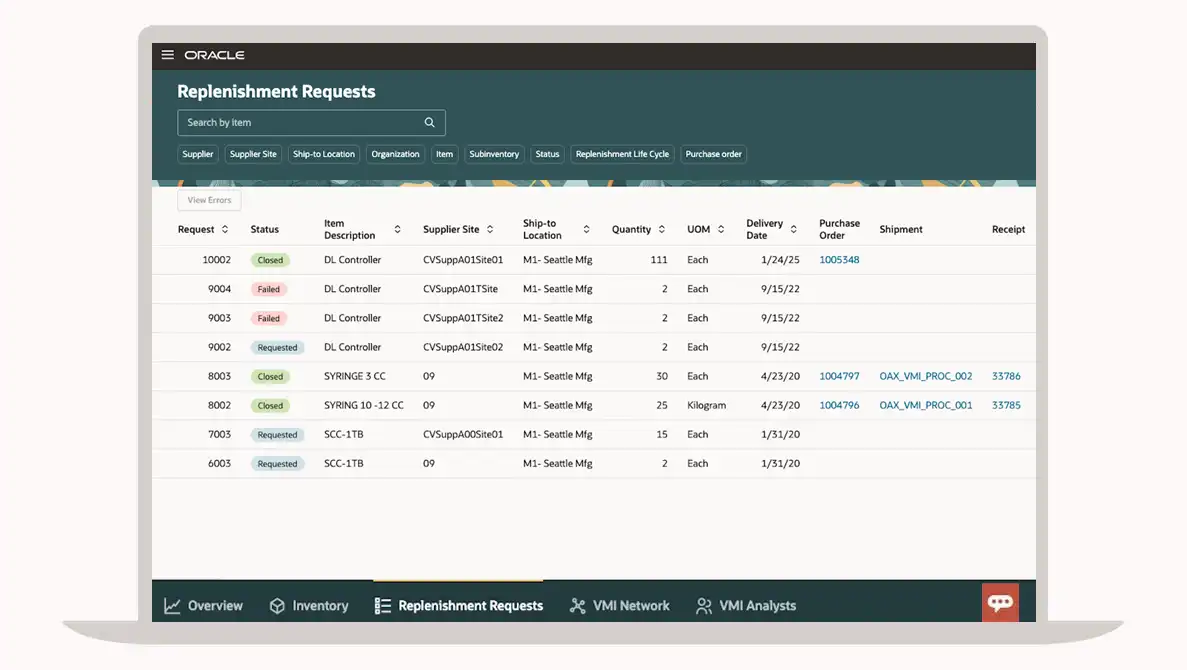Open the Replenishment Life Cycle filter
Image resolution: width=1187 pixels, height=670 pixels.
(622, 154)
